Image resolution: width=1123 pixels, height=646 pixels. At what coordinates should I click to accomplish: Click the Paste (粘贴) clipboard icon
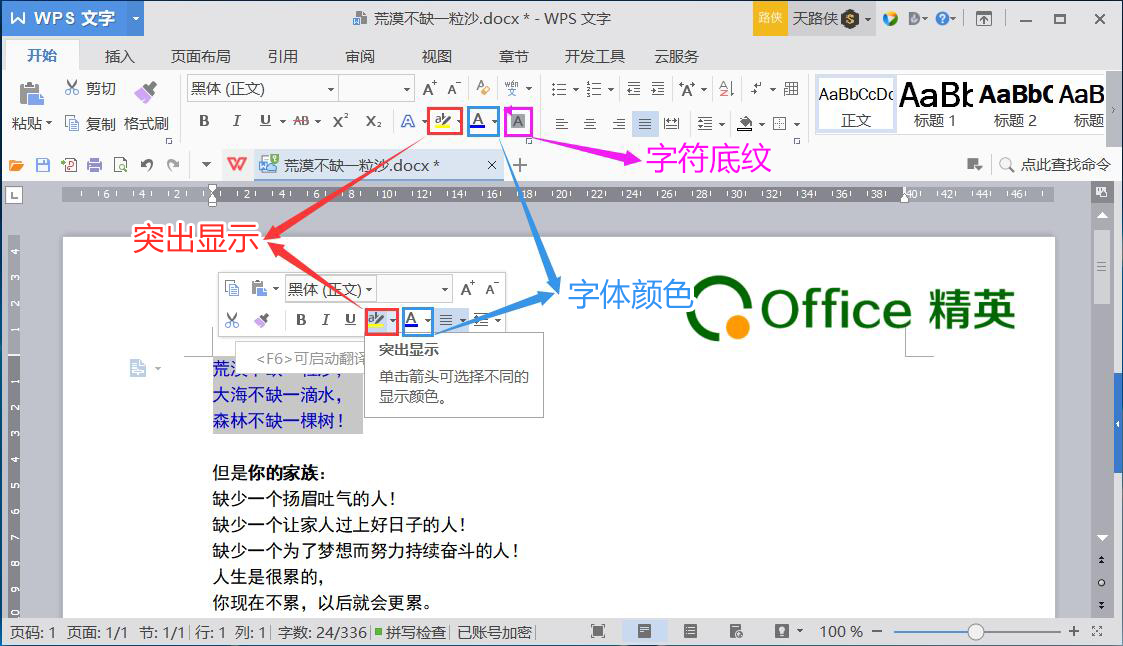point(31,94)
